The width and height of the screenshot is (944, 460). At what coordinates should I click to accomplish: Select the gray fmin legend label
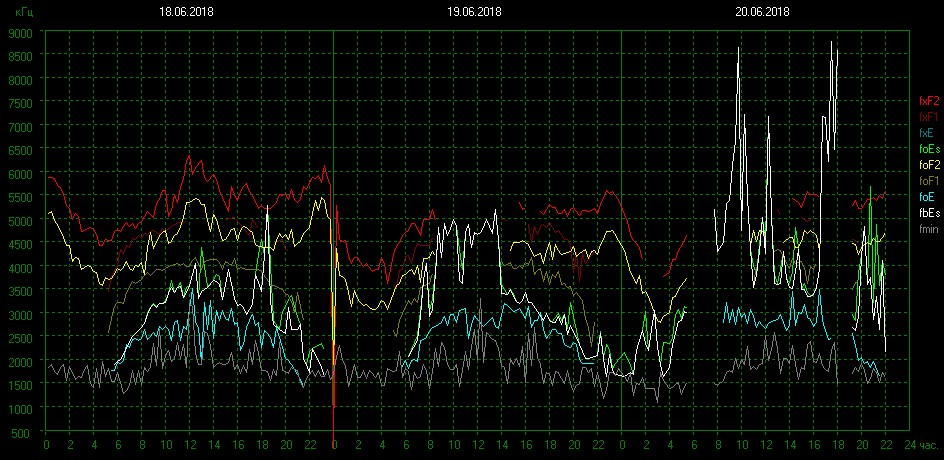pos(929,229)
